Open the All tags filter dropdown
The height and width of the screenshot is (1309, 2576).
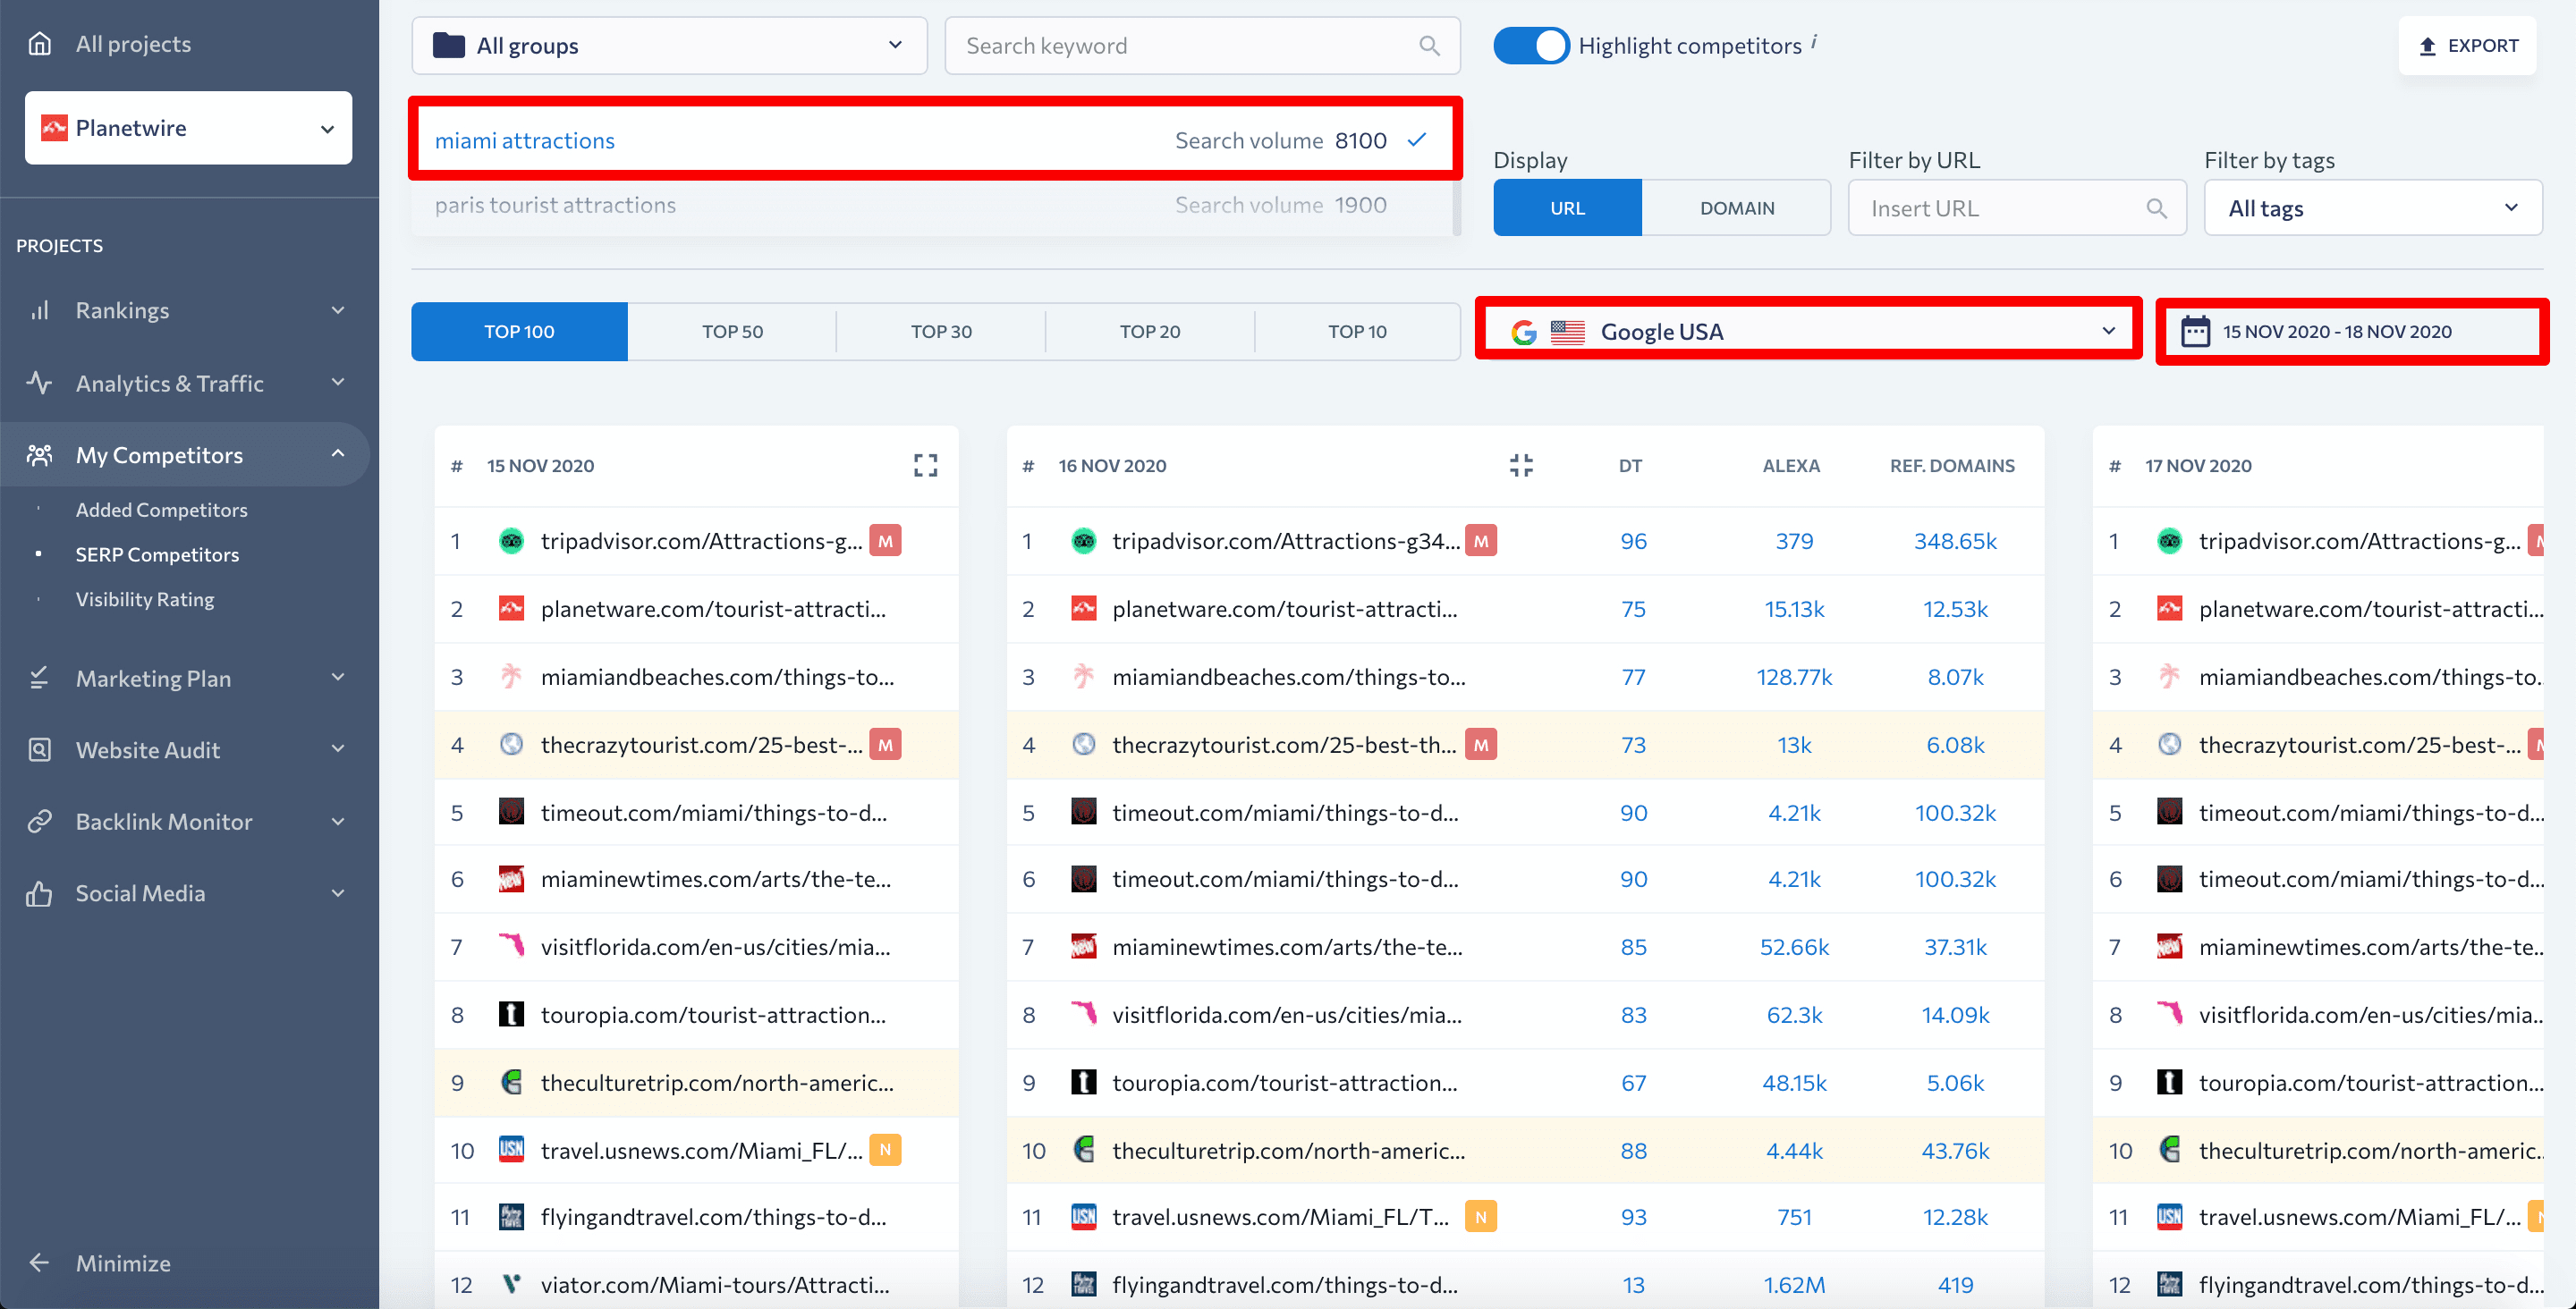tap(2372, 208)
